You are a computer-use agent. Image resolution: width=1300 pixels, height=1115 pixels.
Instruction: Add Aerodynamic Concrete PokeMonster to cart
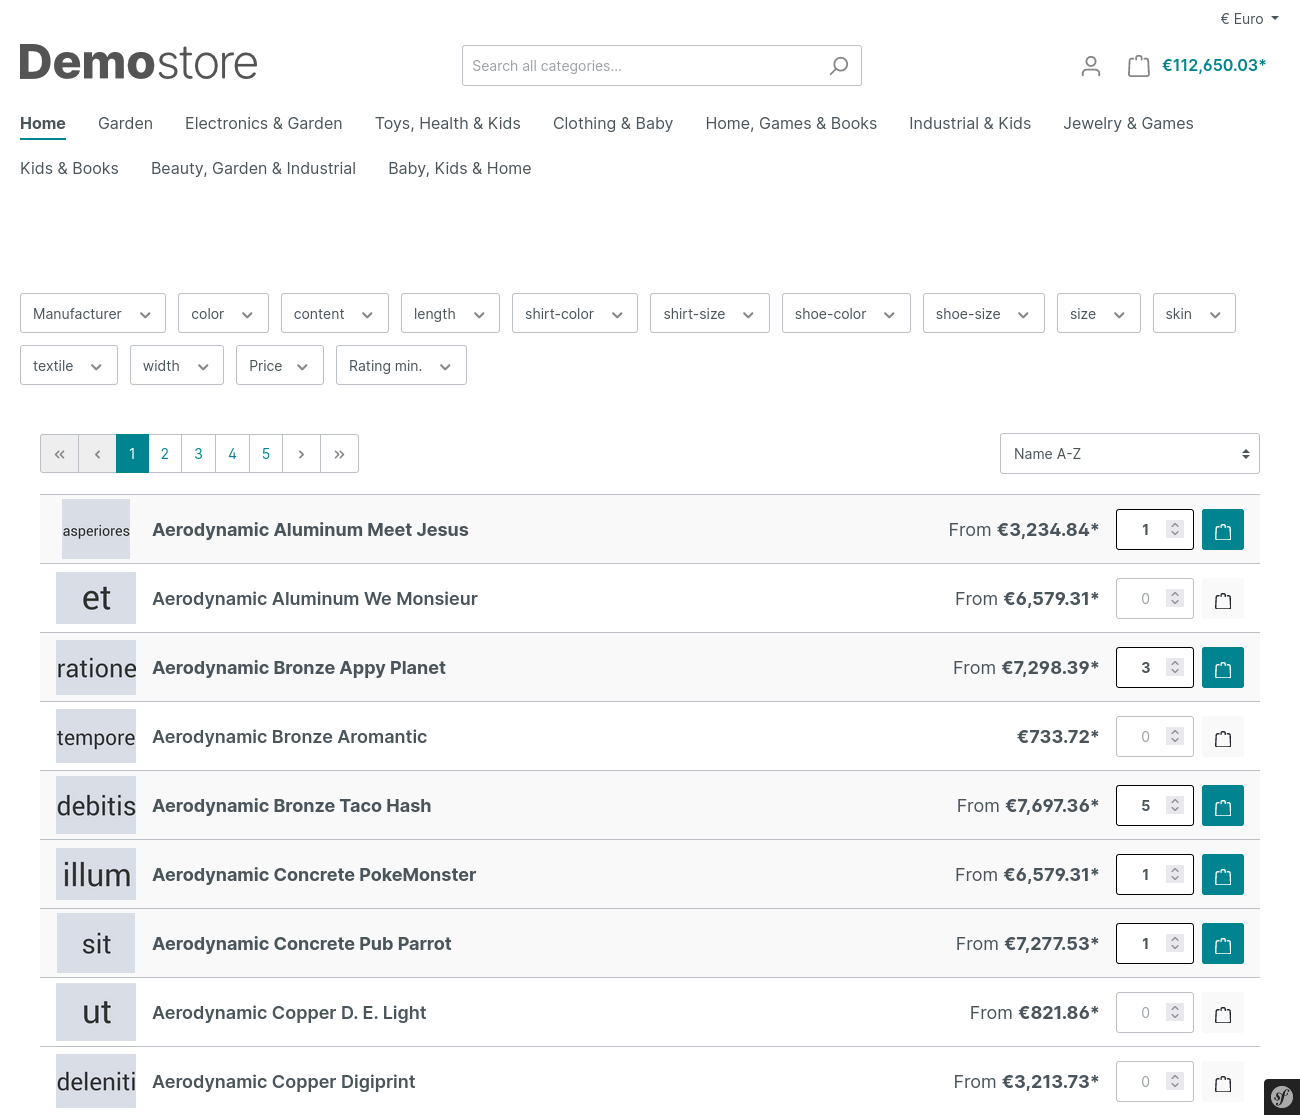pyautogui.click(x=1223, y=875)
